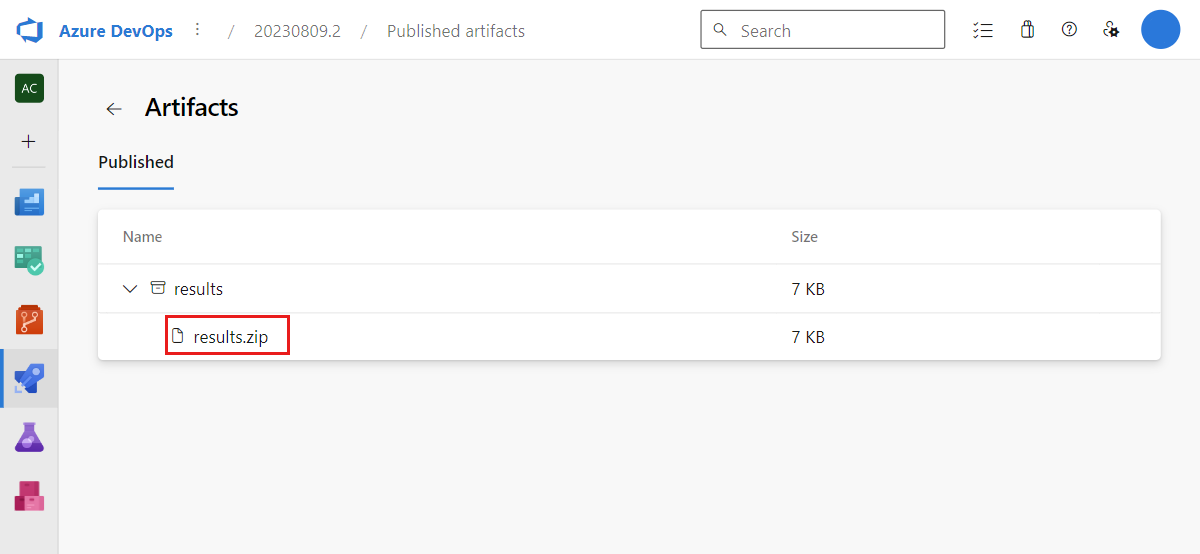
Task: Select the Published tab
Action: tap(136, 162)
